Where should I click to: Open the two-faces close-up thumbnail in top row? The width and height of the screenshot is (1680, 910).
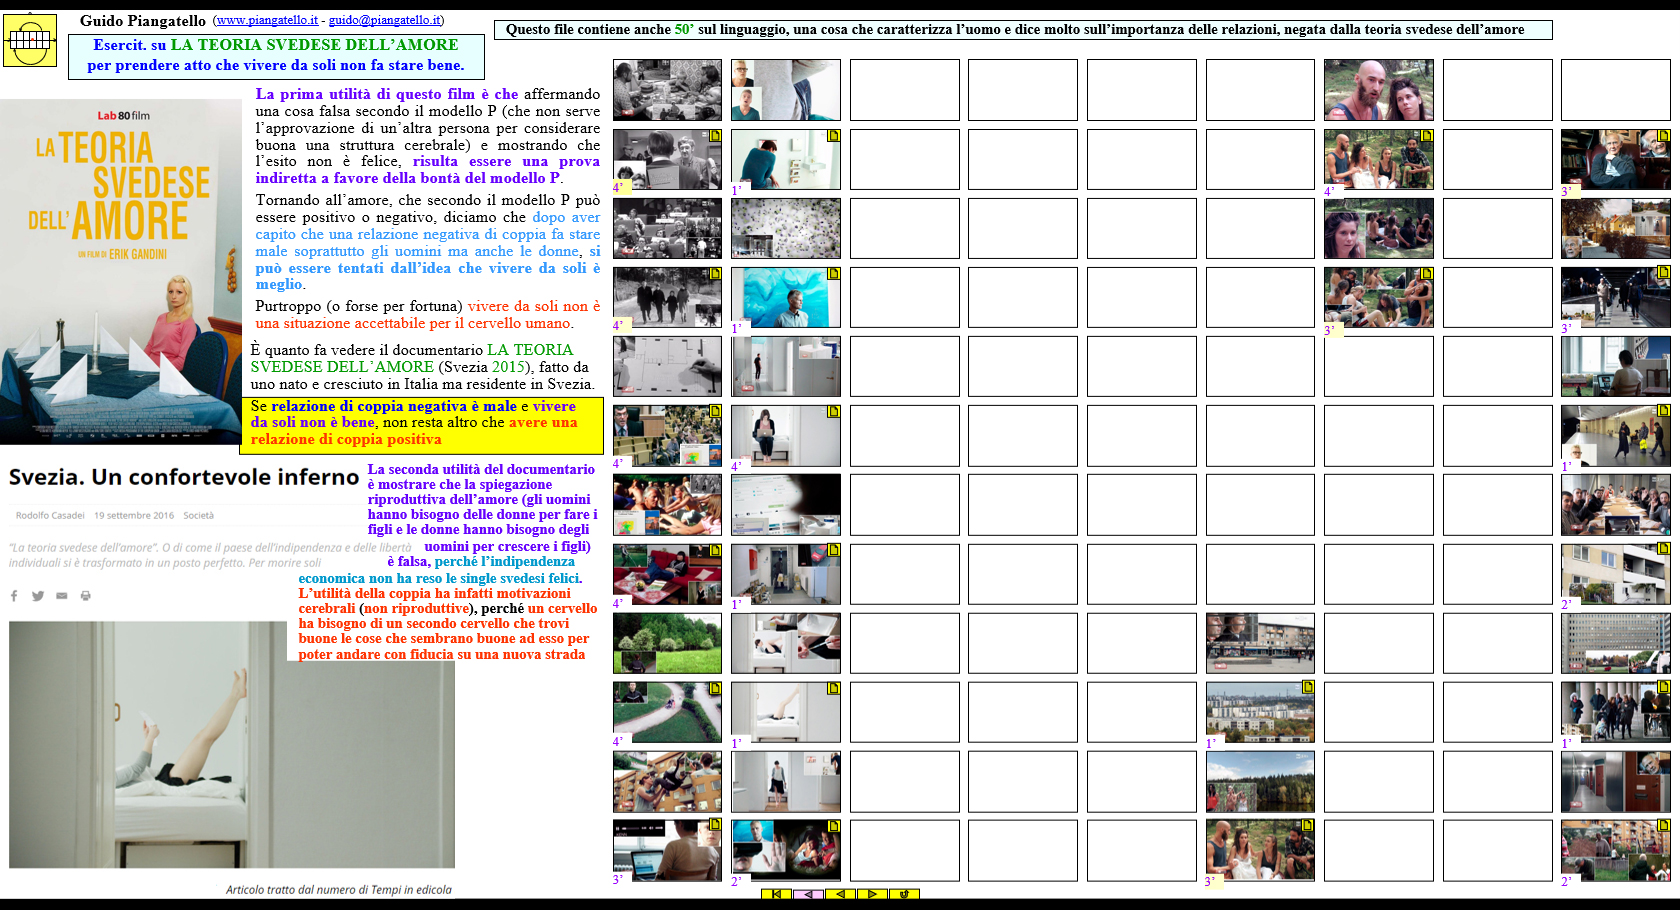[1378, 90]
